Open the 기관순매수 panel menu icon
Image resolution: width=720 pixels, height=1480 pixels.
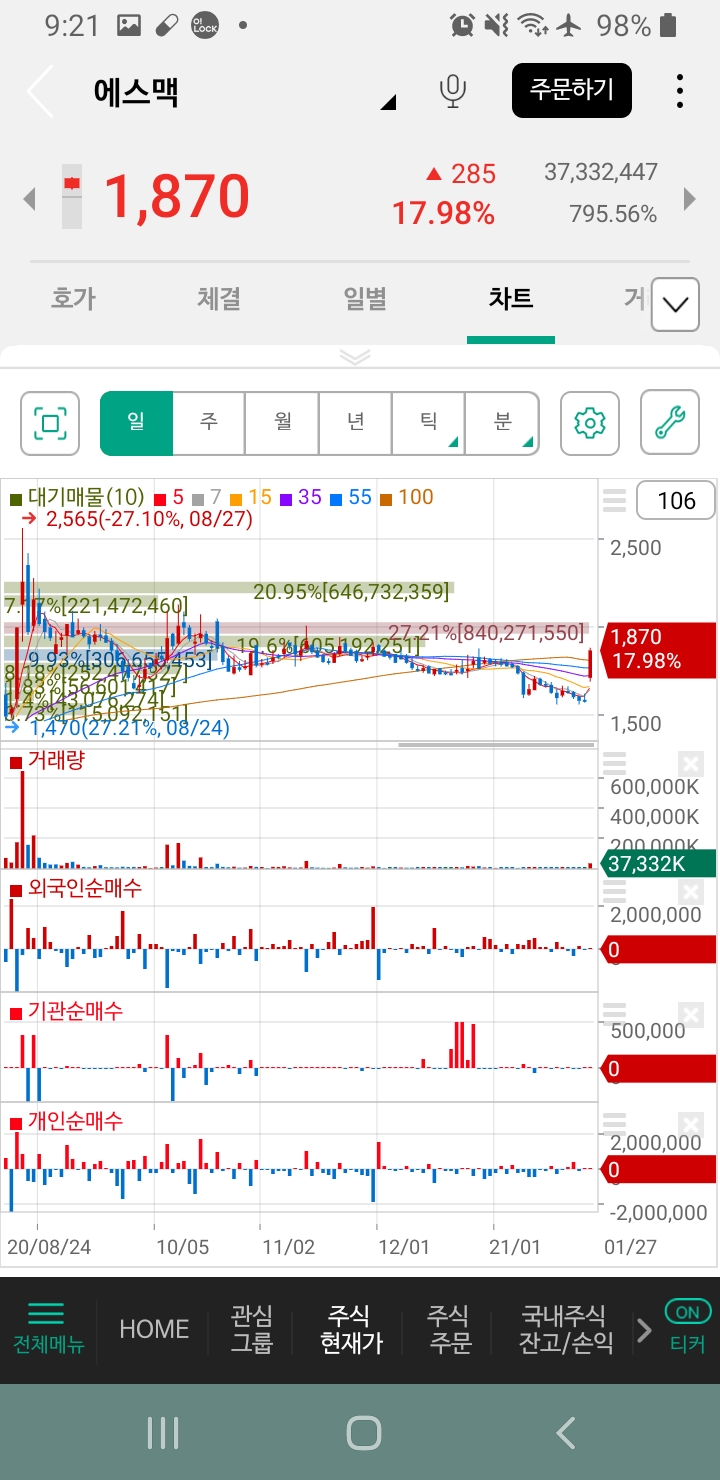tap(614, 1012)
